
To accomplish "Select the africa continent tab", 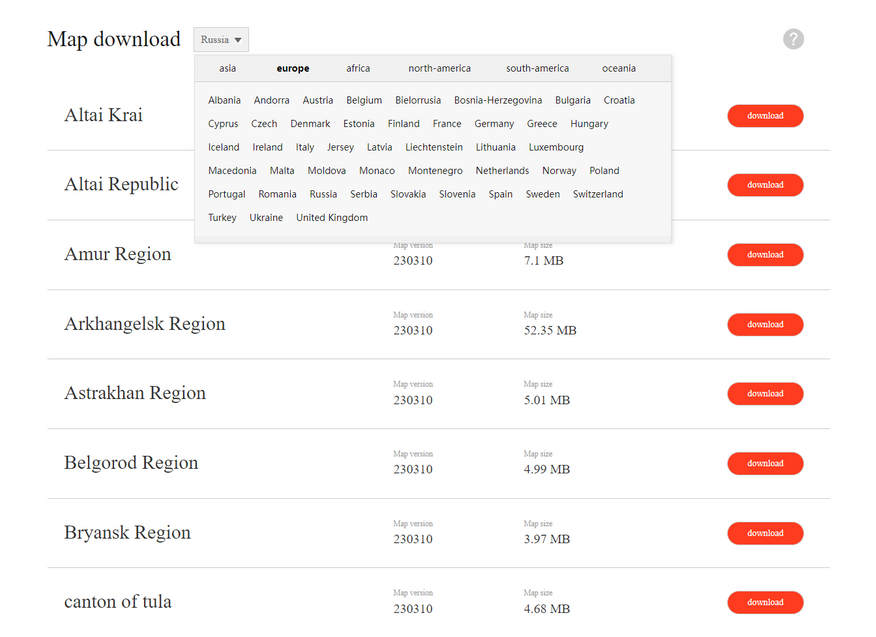I will coord(358,69).
